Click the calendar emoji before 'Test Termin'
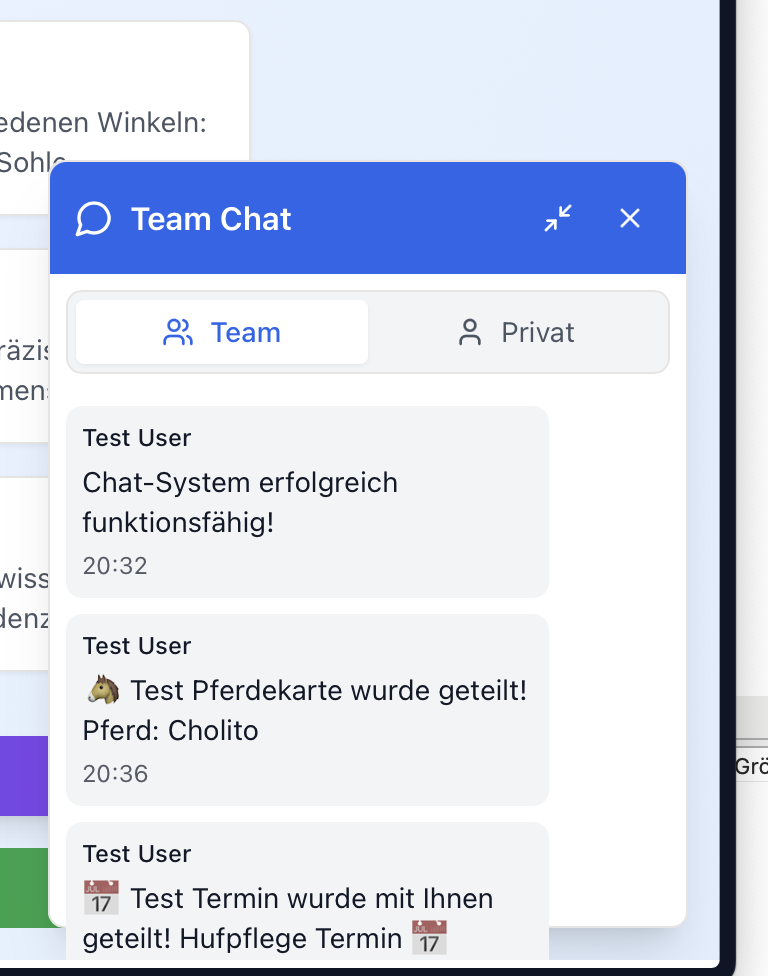Image resolution: width=770 pixels, height=976 pixels. tap(102, 898)
